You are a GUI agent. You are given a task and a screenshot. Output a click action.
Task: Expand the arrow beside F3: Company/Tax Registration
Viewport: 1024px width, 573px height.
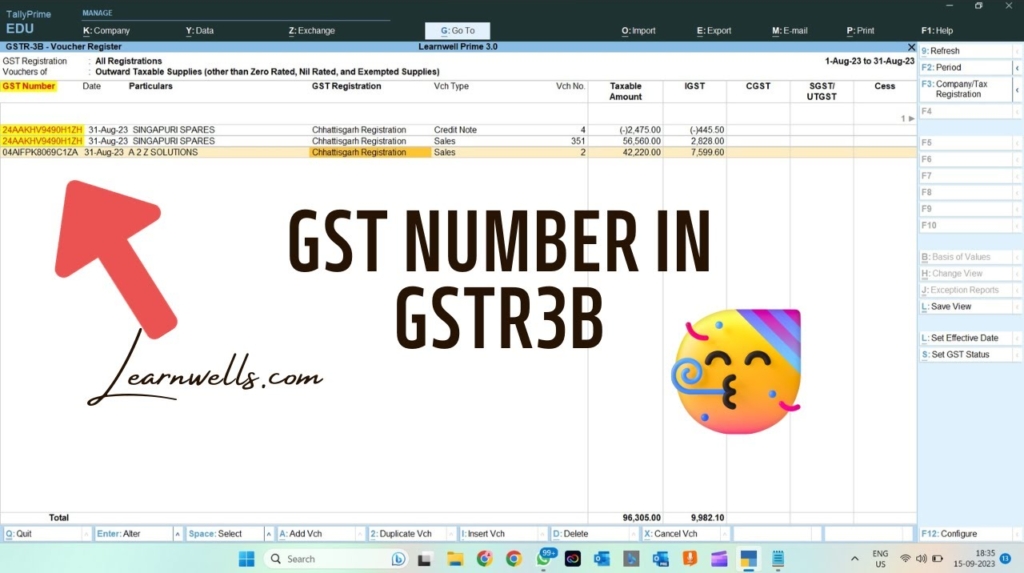1017,89
